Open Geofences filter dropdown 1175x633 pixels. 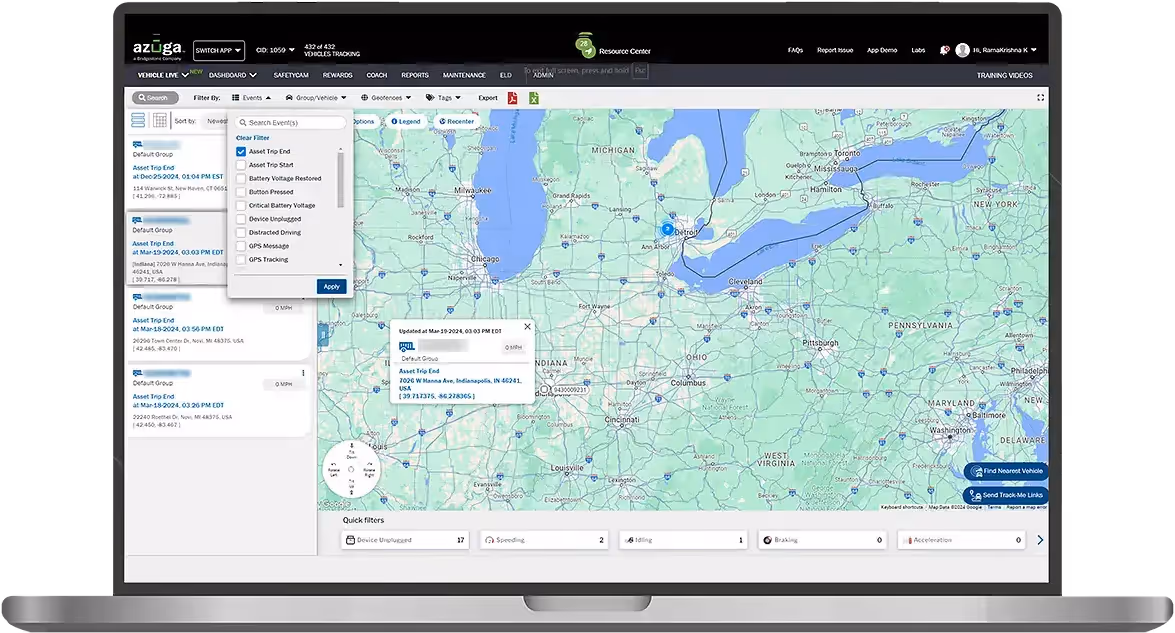(x=386, y=97)
